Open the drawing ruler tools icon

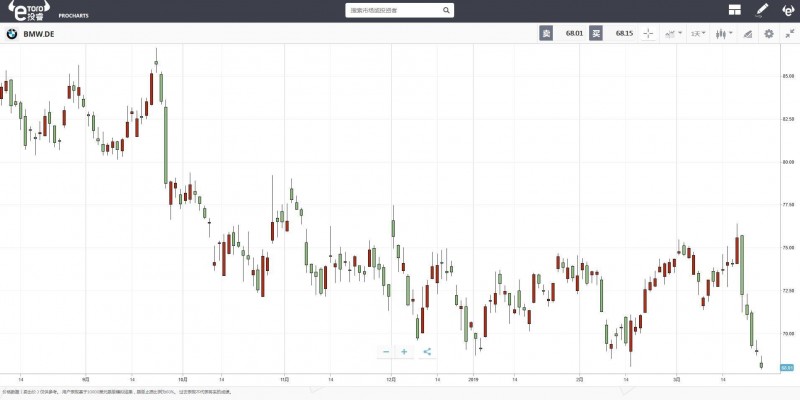pyautogui.click(x=747, y=34)
